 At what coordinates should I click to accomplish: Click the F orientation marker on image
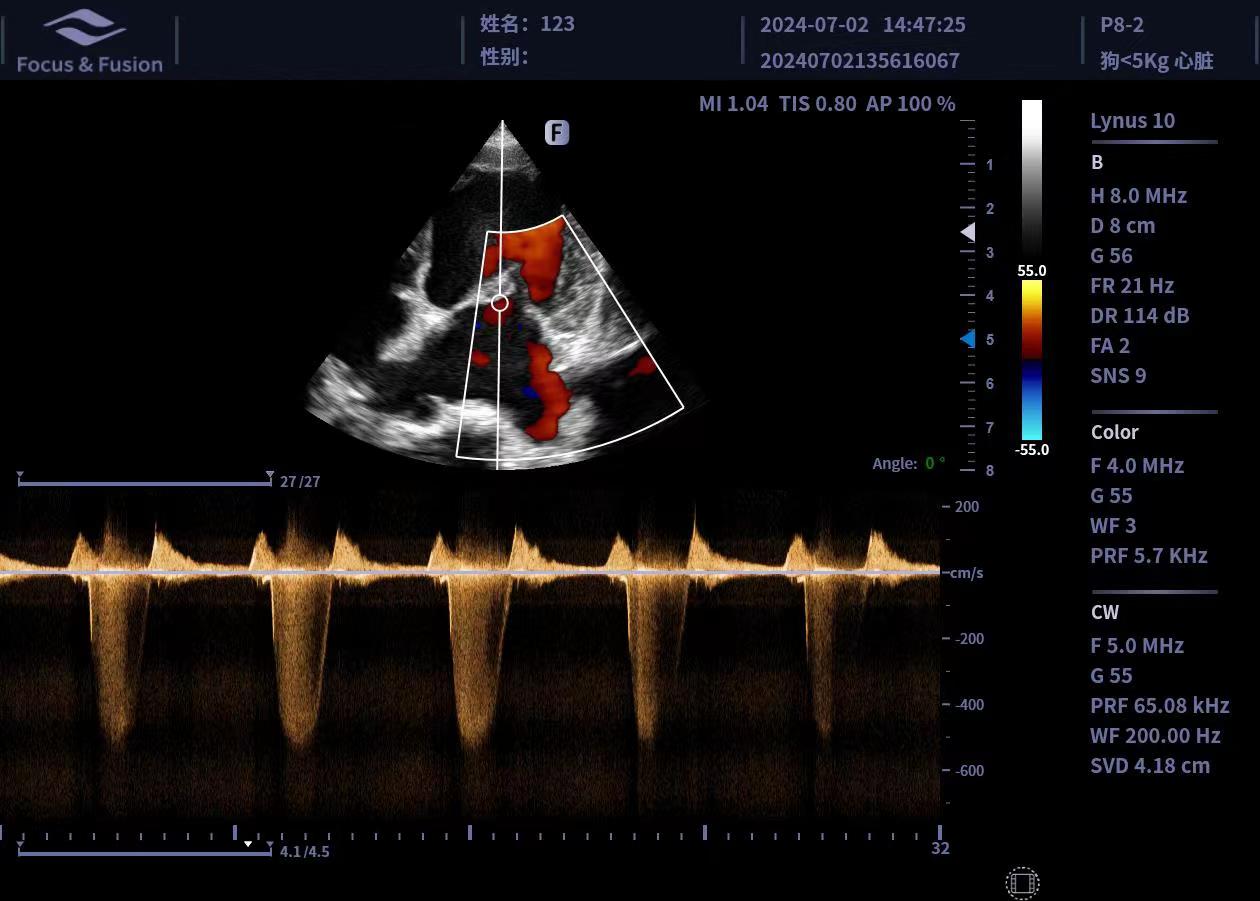(x=557, y=132)
